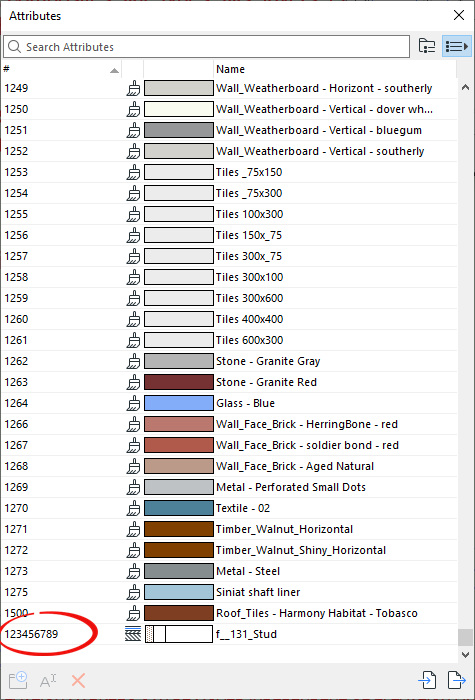This screenshot has width=475, height=700.
Task: Select Tiles 100x300 row
Action: click(229, 214)
